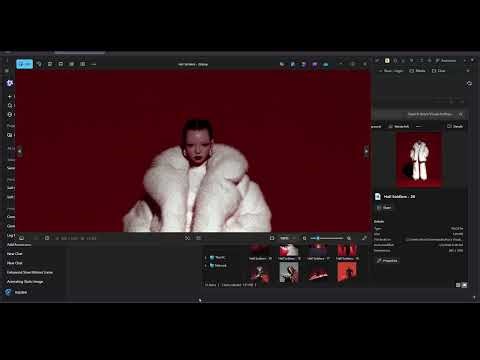This screenshot has height=360, width=480.
Task: Click the teal cloud icon in viewer toolbar
Action: tap(326, 64)
